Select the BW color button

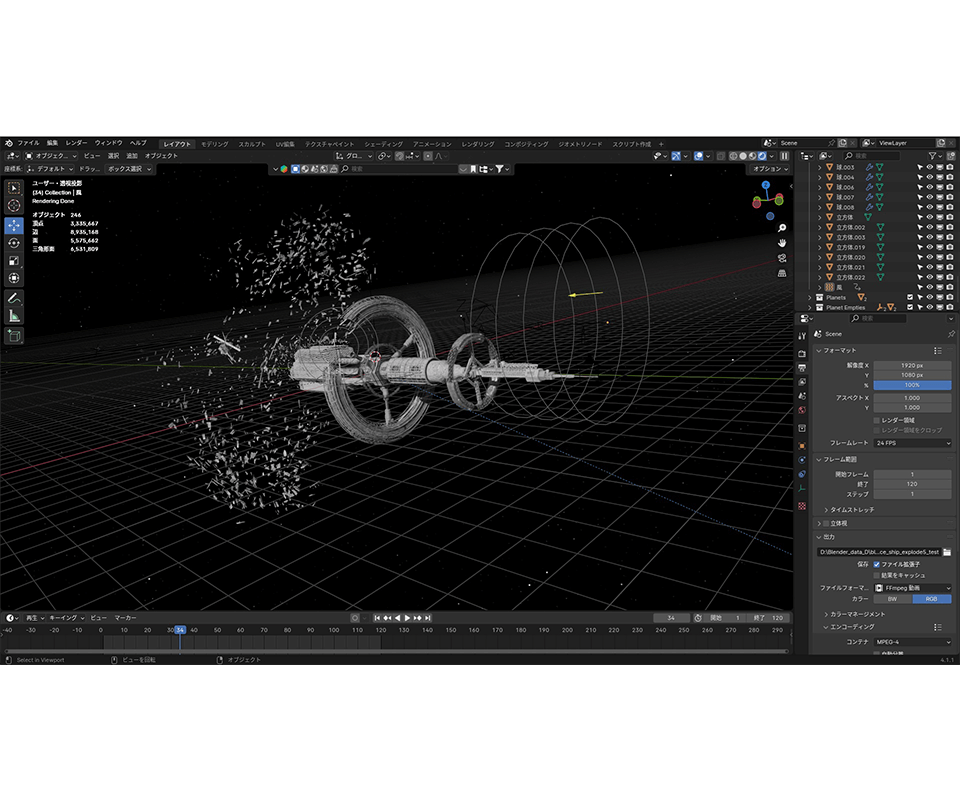coord(892,599)
